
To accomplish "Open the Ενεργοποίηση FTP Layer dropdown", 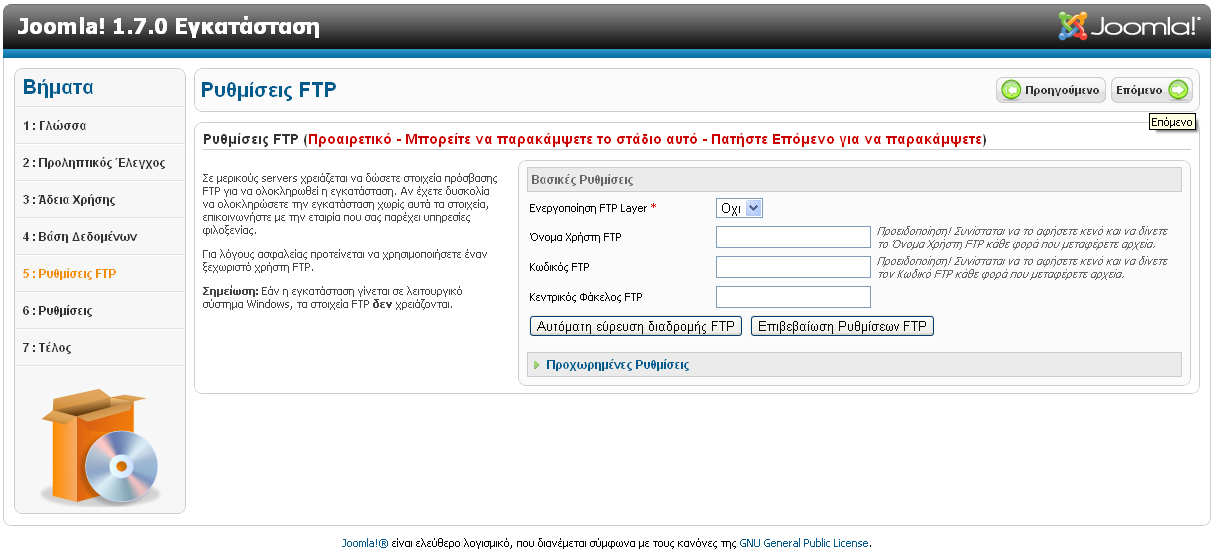I will click(x=740, y=208).
